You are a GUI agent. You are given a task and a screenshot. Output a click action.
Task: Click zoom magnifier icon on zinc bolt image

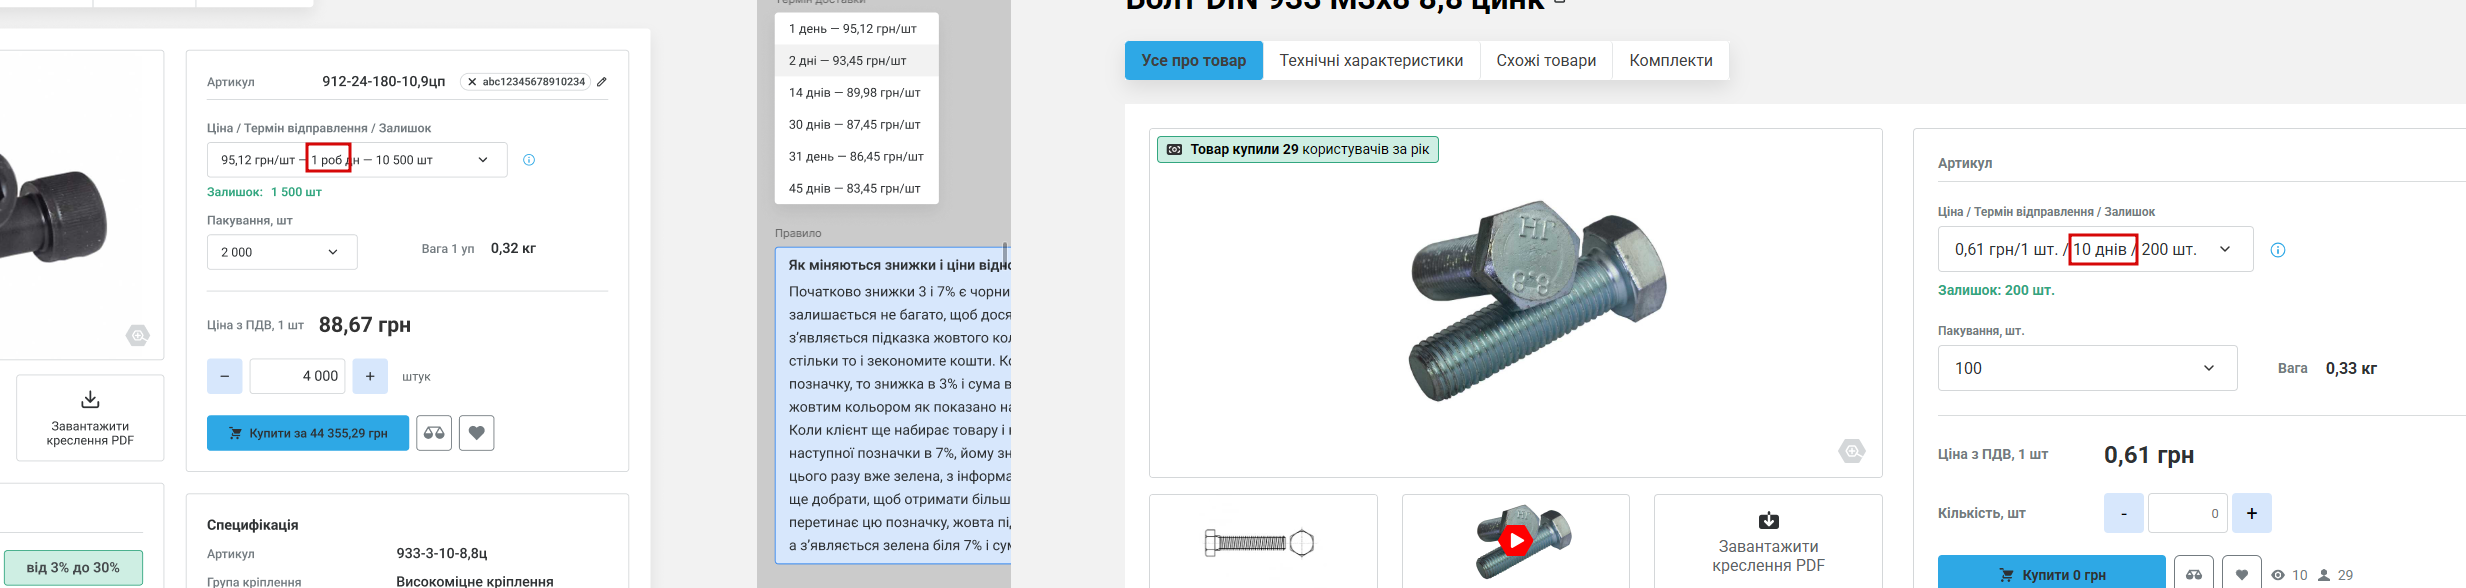tap(1852, 451)
